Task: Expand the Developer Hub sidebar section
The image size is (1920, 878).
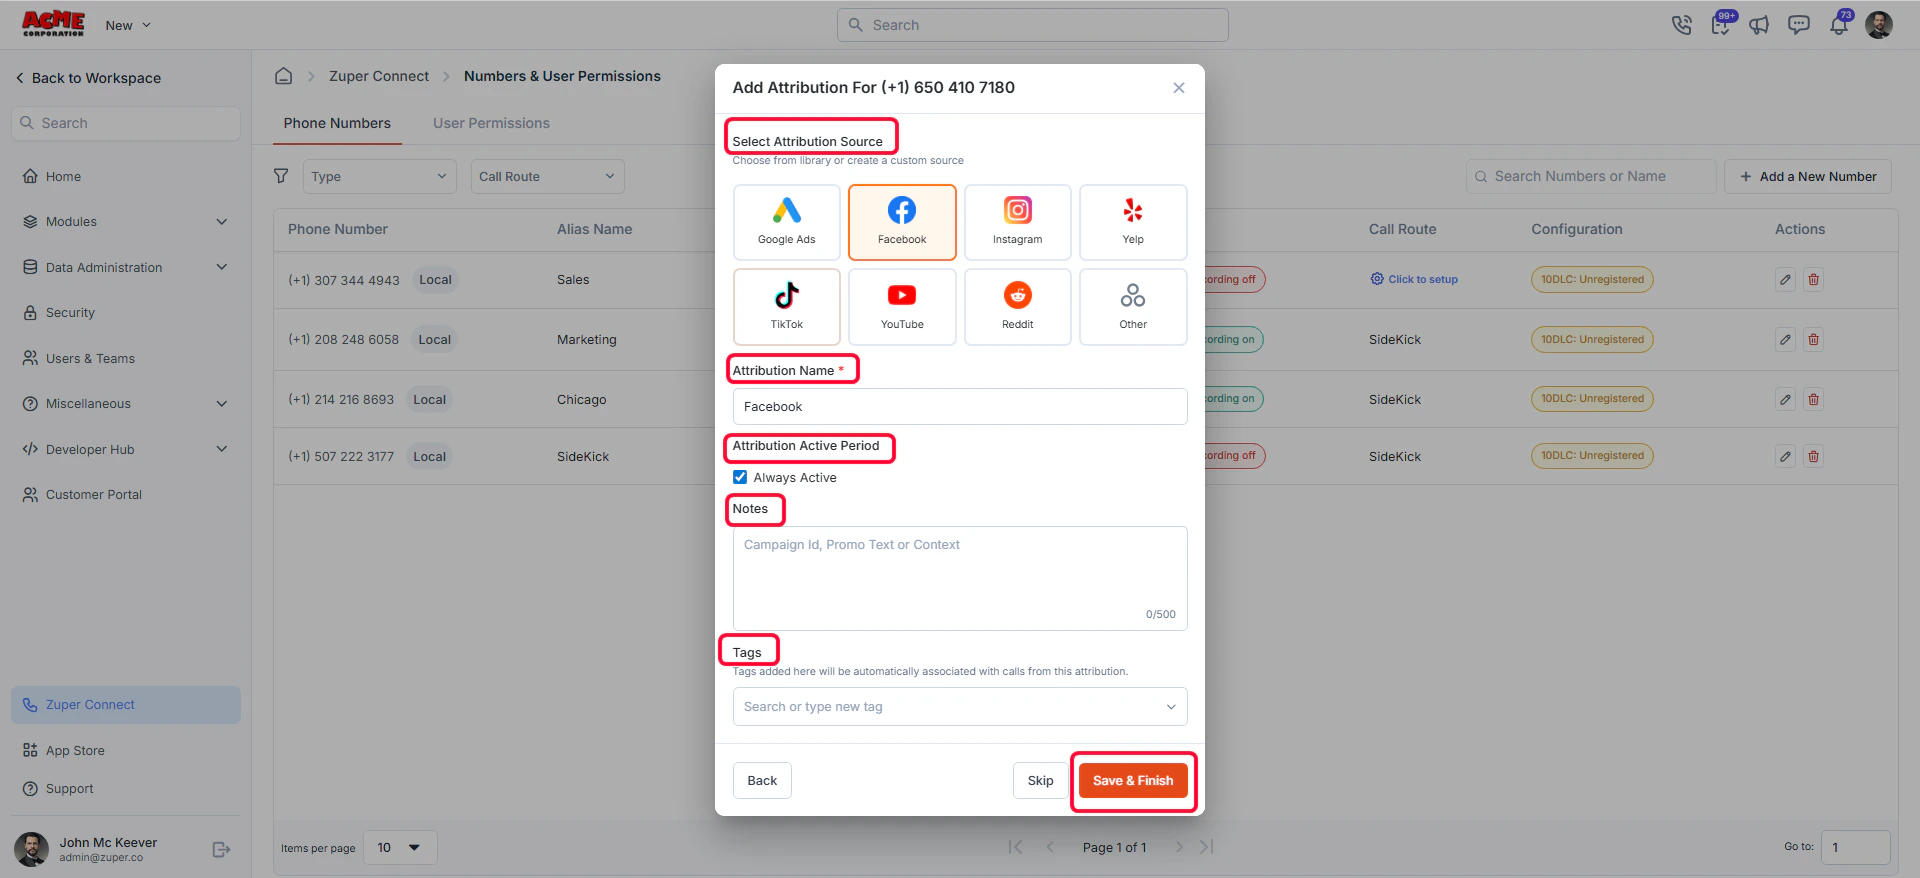Action: click(126, 450)
